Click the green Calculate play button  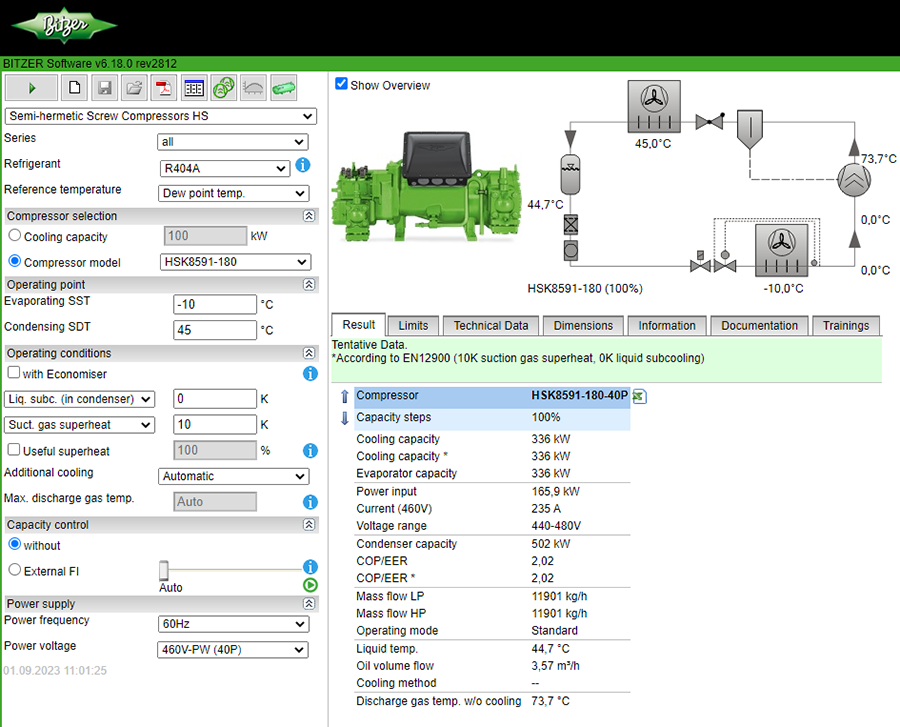pyautogui.click(x=32, y=88)
